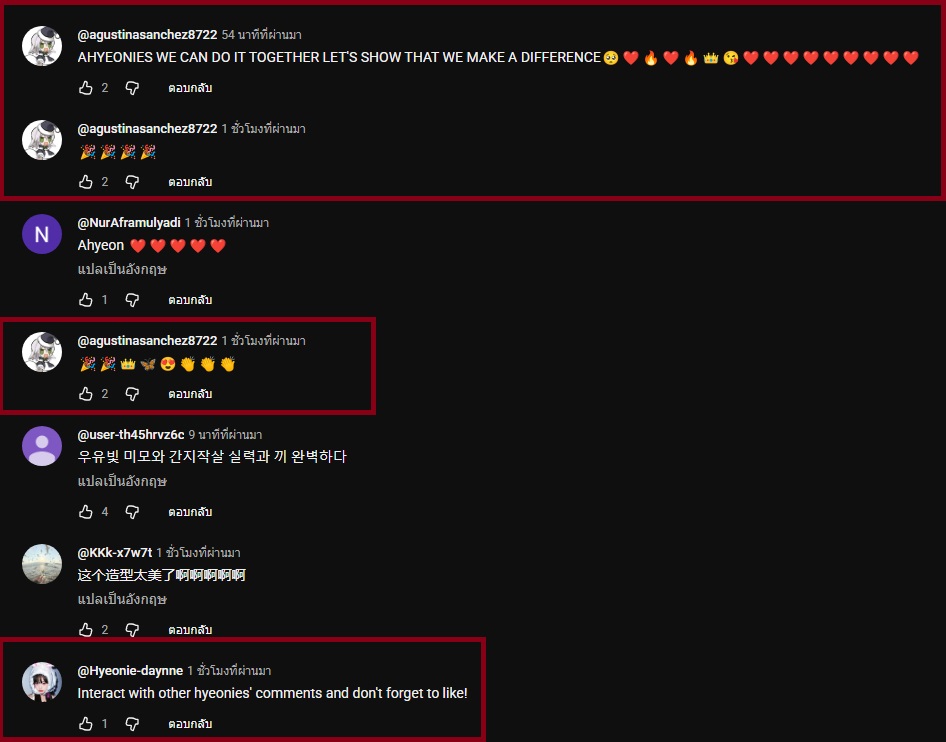
Task: Dislike @Hyeonie-daynne's interact comment
Action: tap(132, 724)
